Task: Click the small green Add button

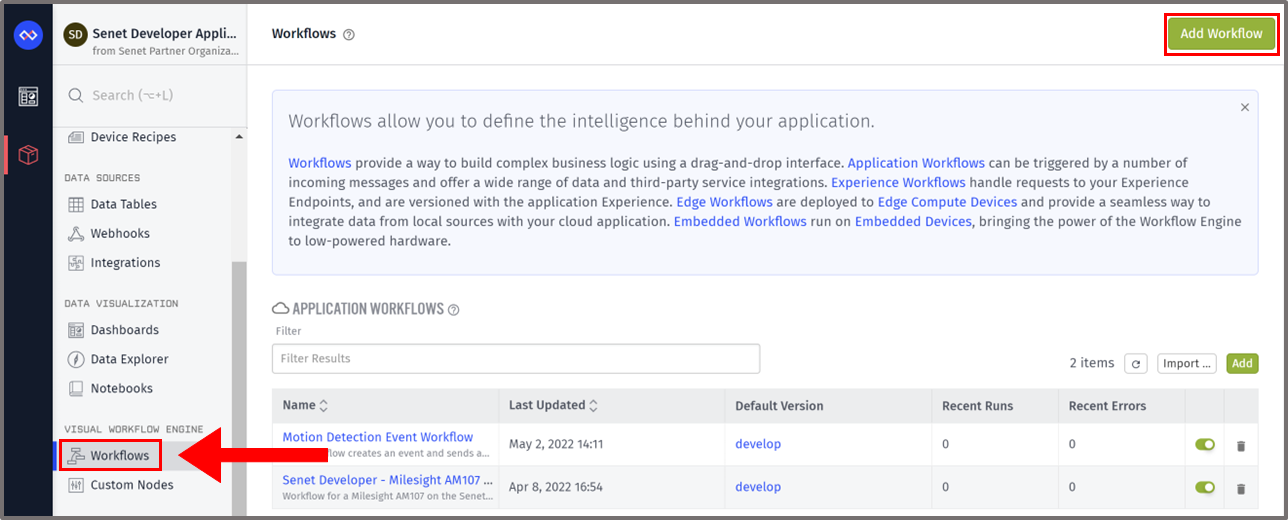Action: click(x=1242, y=364)
